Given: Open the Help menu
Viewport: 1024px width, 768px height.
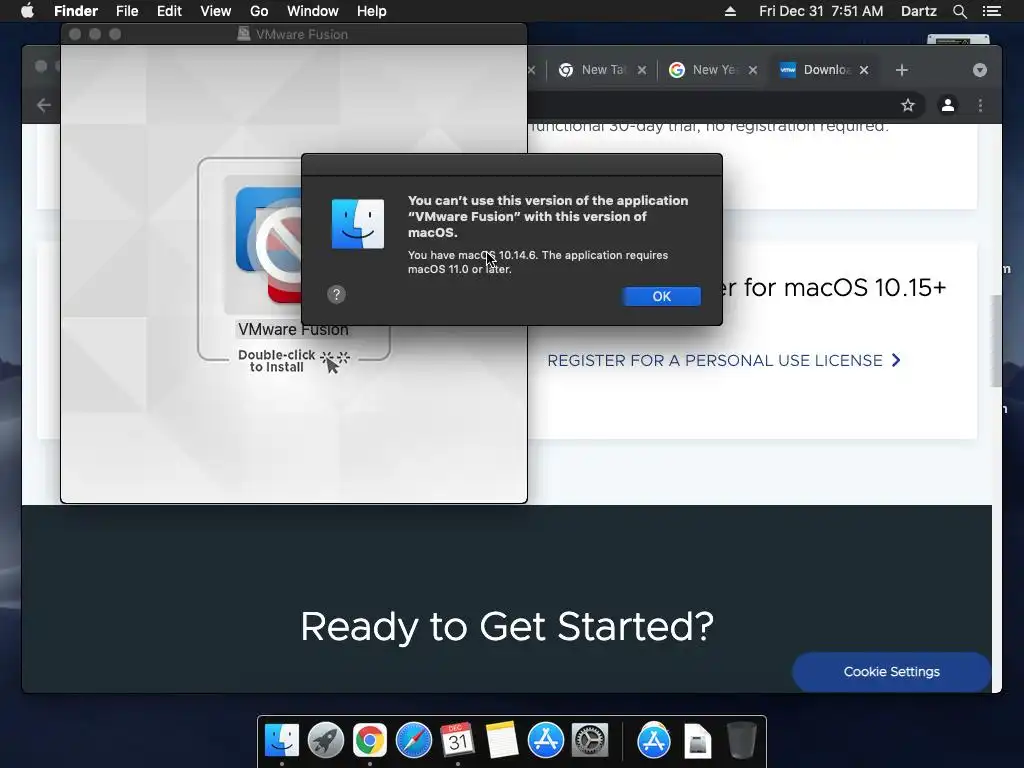Looking at the screenshot, I should 372,11.
